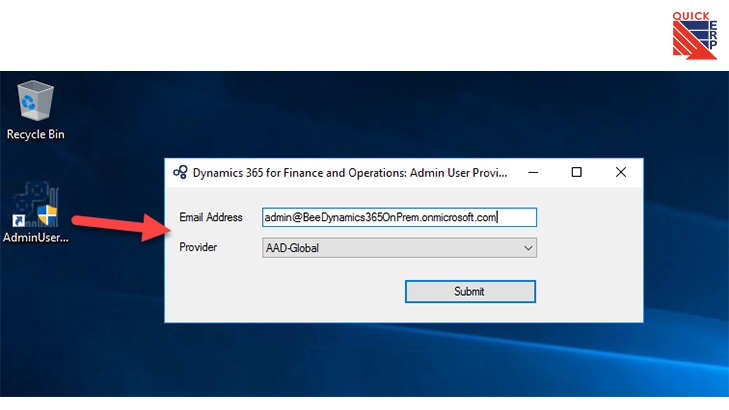Image resolution: width=729 pixels, height=410 pixels.
Task: Click the Recycle Bin label text
Action: (36, 134)
